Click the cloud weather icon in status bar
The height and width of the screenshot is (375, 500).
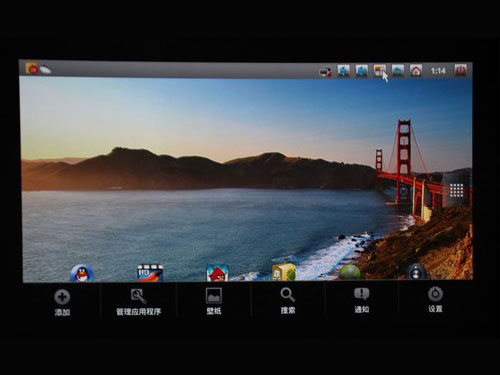[x=45, y=69]
